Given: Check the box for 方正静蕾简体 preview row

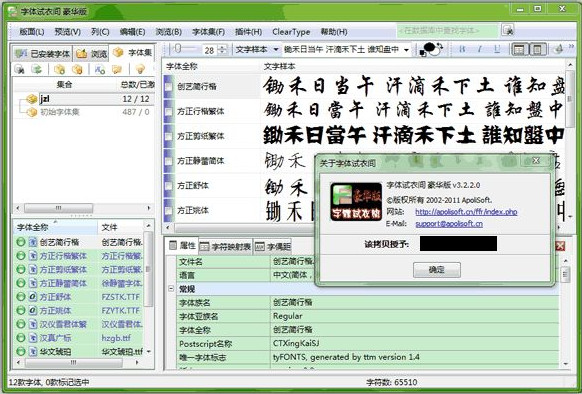Looking at the screenshot, I should (169, 161).
